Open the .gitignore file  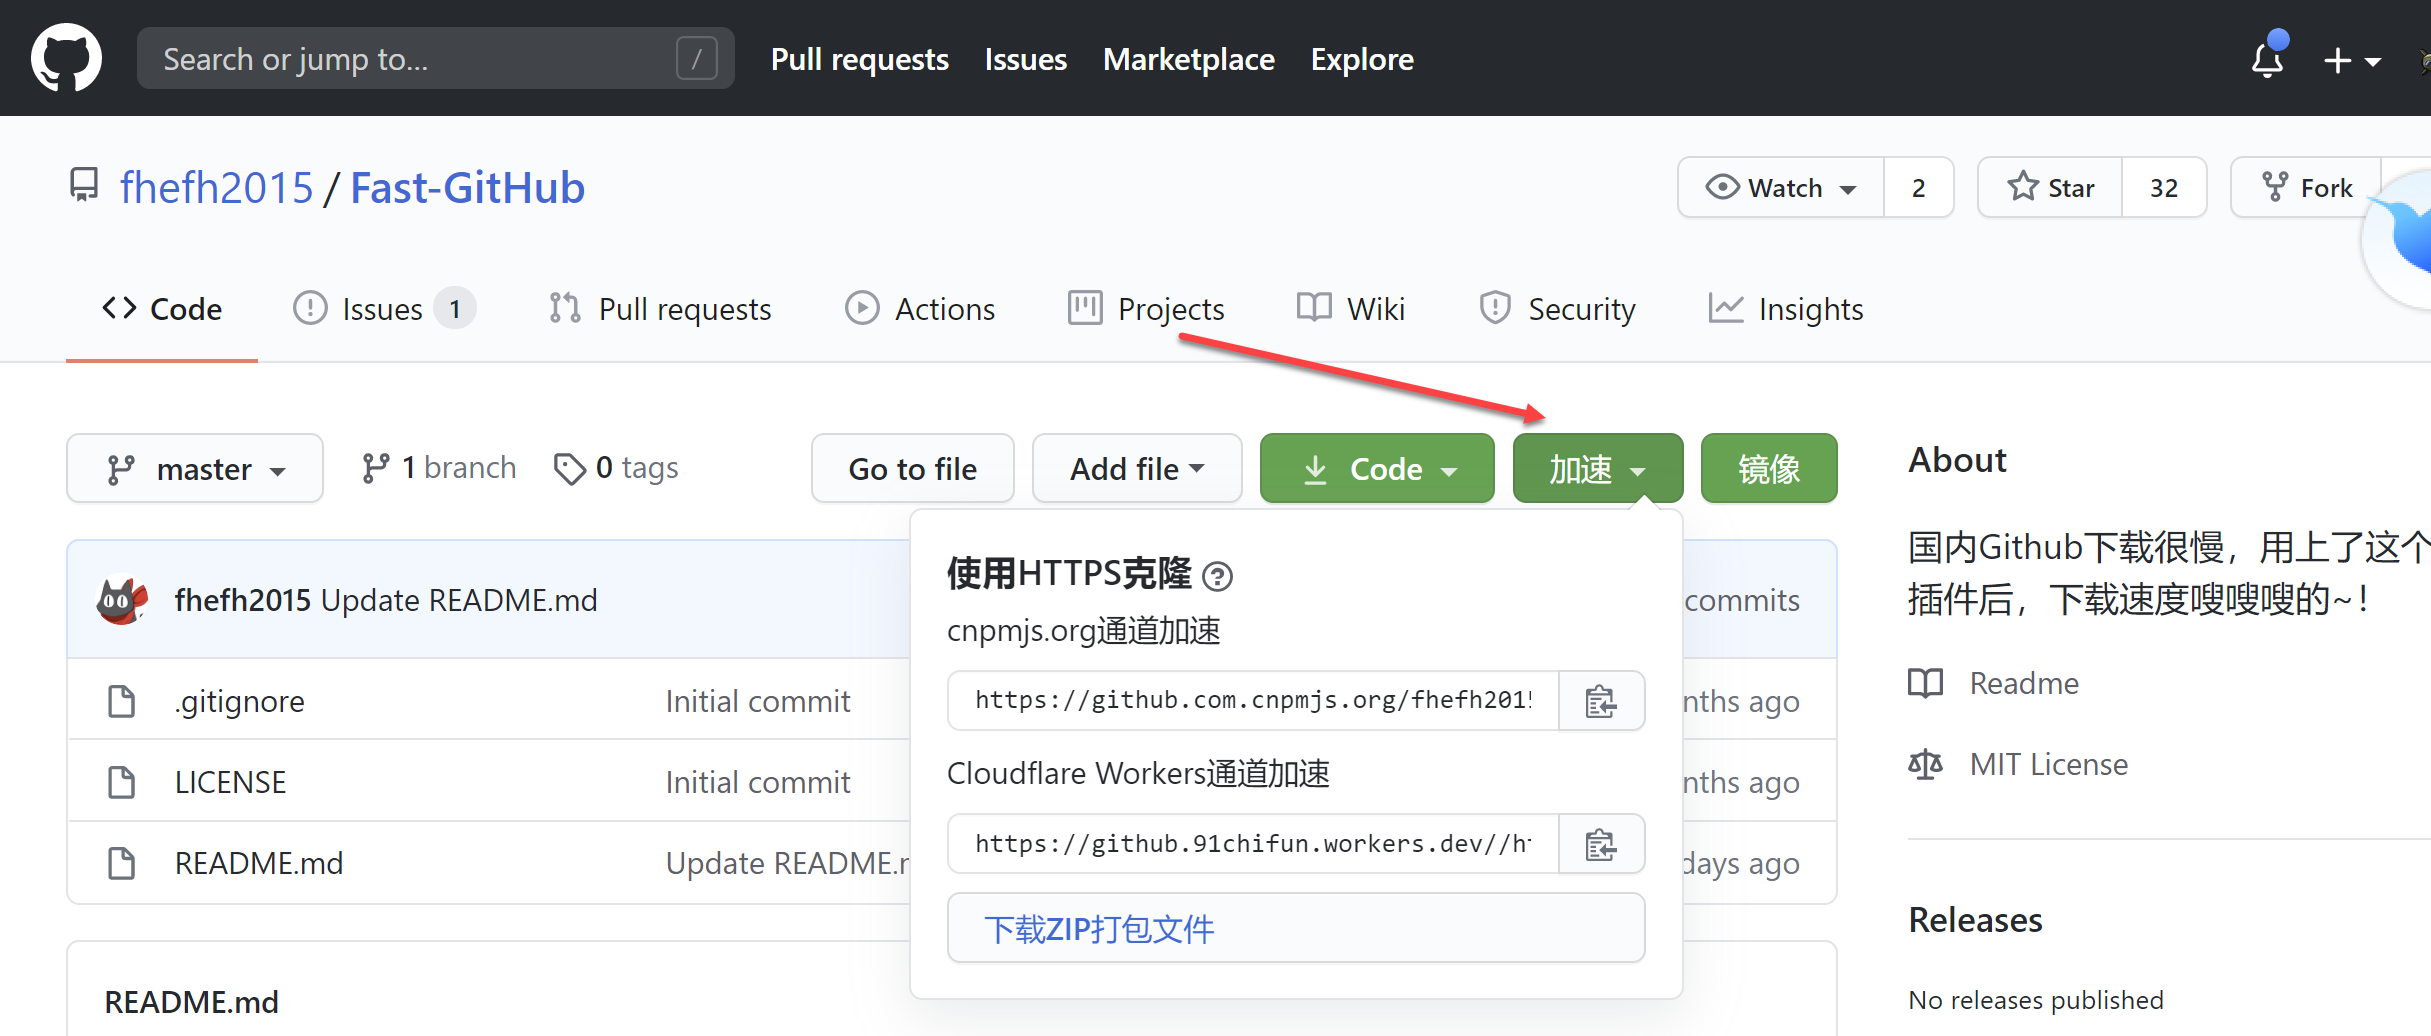(239, 701)
